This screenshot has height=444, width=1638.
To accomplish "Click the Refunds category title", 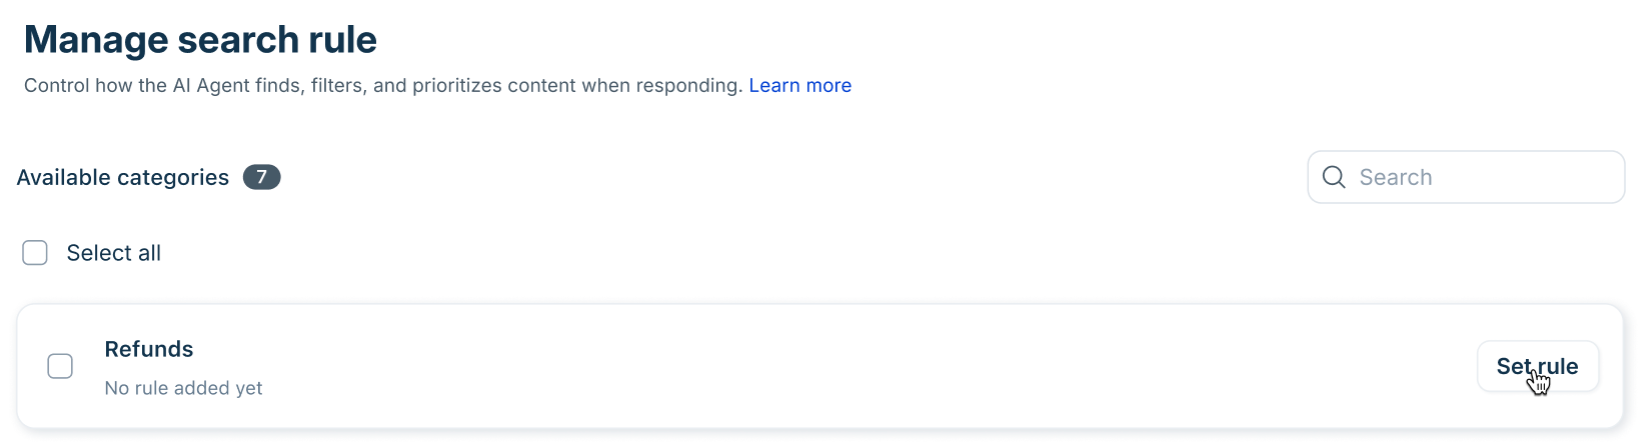I will tap(149, 349).
